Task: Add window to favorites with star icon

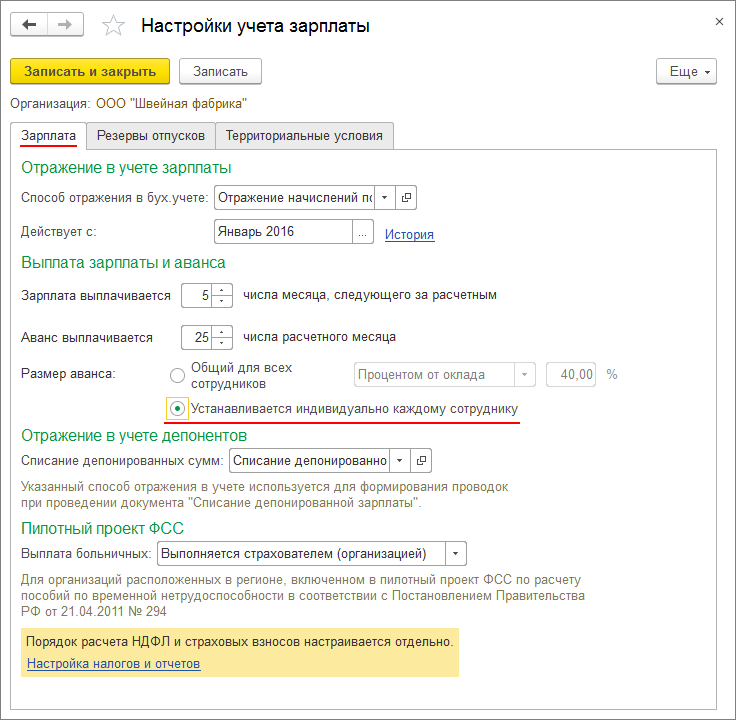Action: pyautogui.click(x=114, y=26)
